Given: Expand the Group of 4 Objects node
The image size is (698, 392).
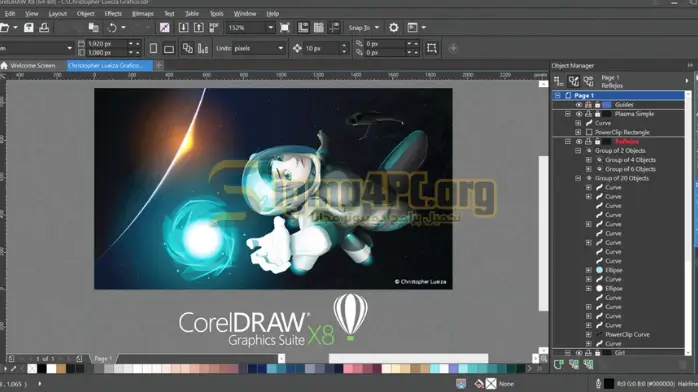Looking at the screenshot, I should point(588,160).
